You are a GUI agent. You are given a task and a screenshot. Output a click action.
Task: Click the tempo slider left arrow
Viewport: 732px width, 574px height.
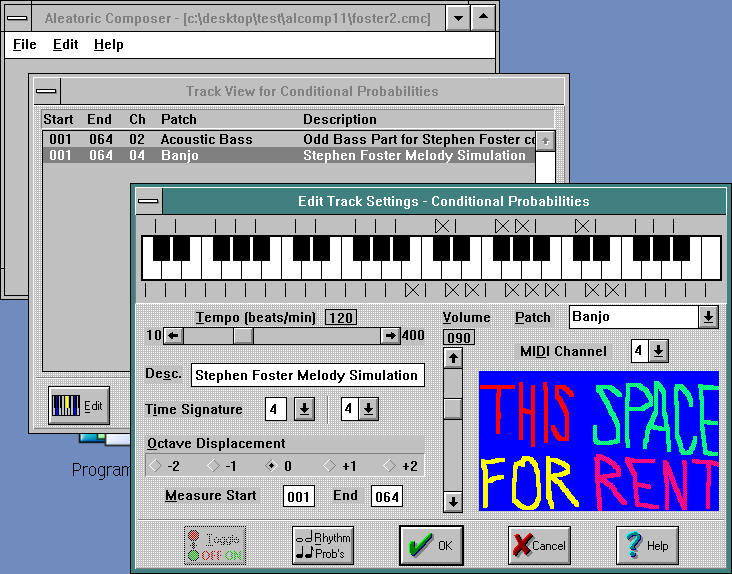[173, 335]
